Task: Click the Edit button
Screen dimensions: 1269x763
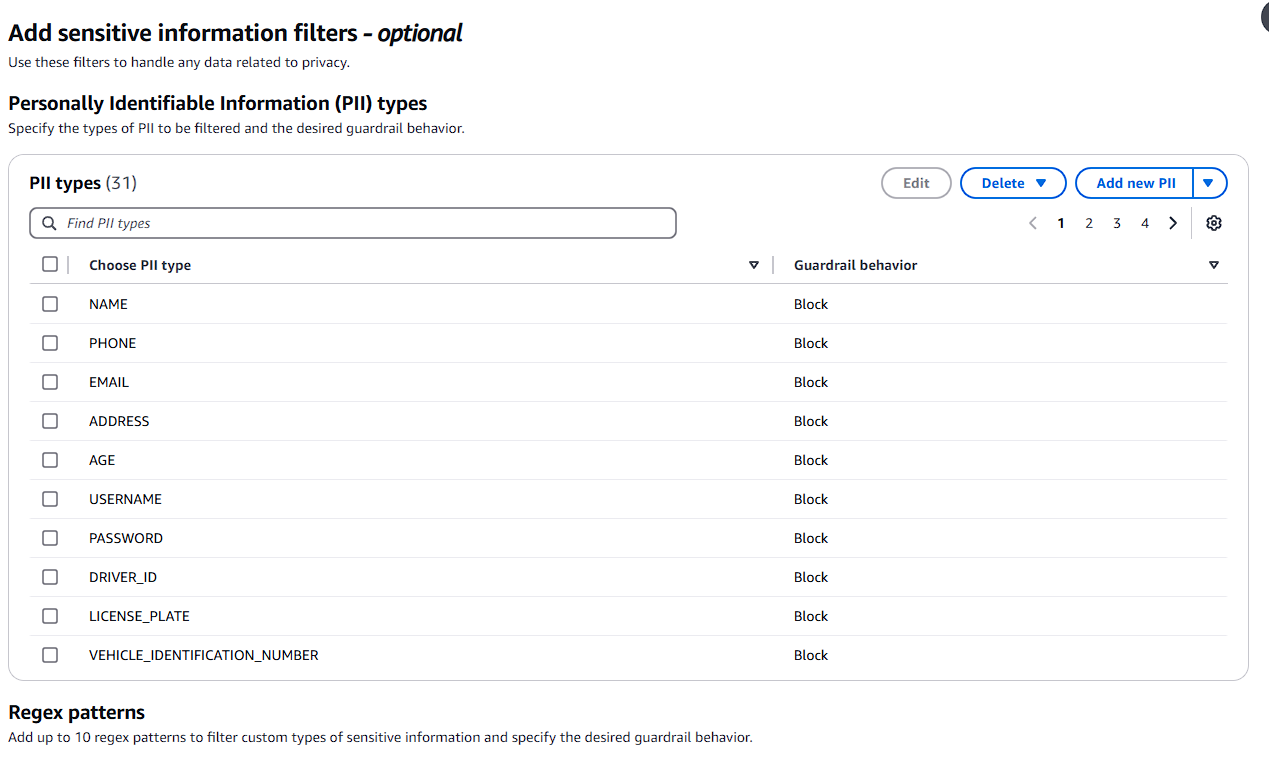Action: [x=916, y=183]
